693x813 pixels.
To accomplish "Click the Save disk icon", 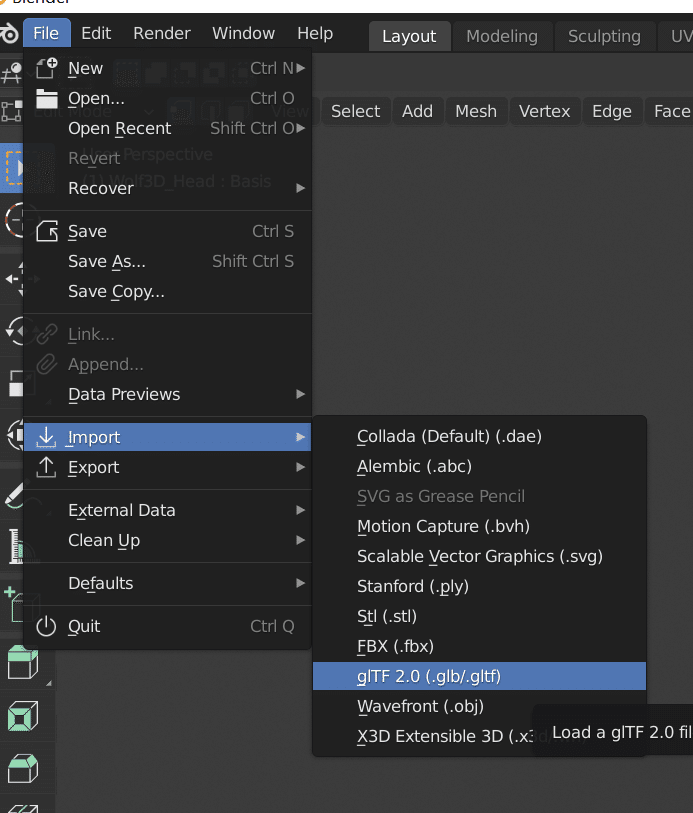I will (x=47, y=231).
